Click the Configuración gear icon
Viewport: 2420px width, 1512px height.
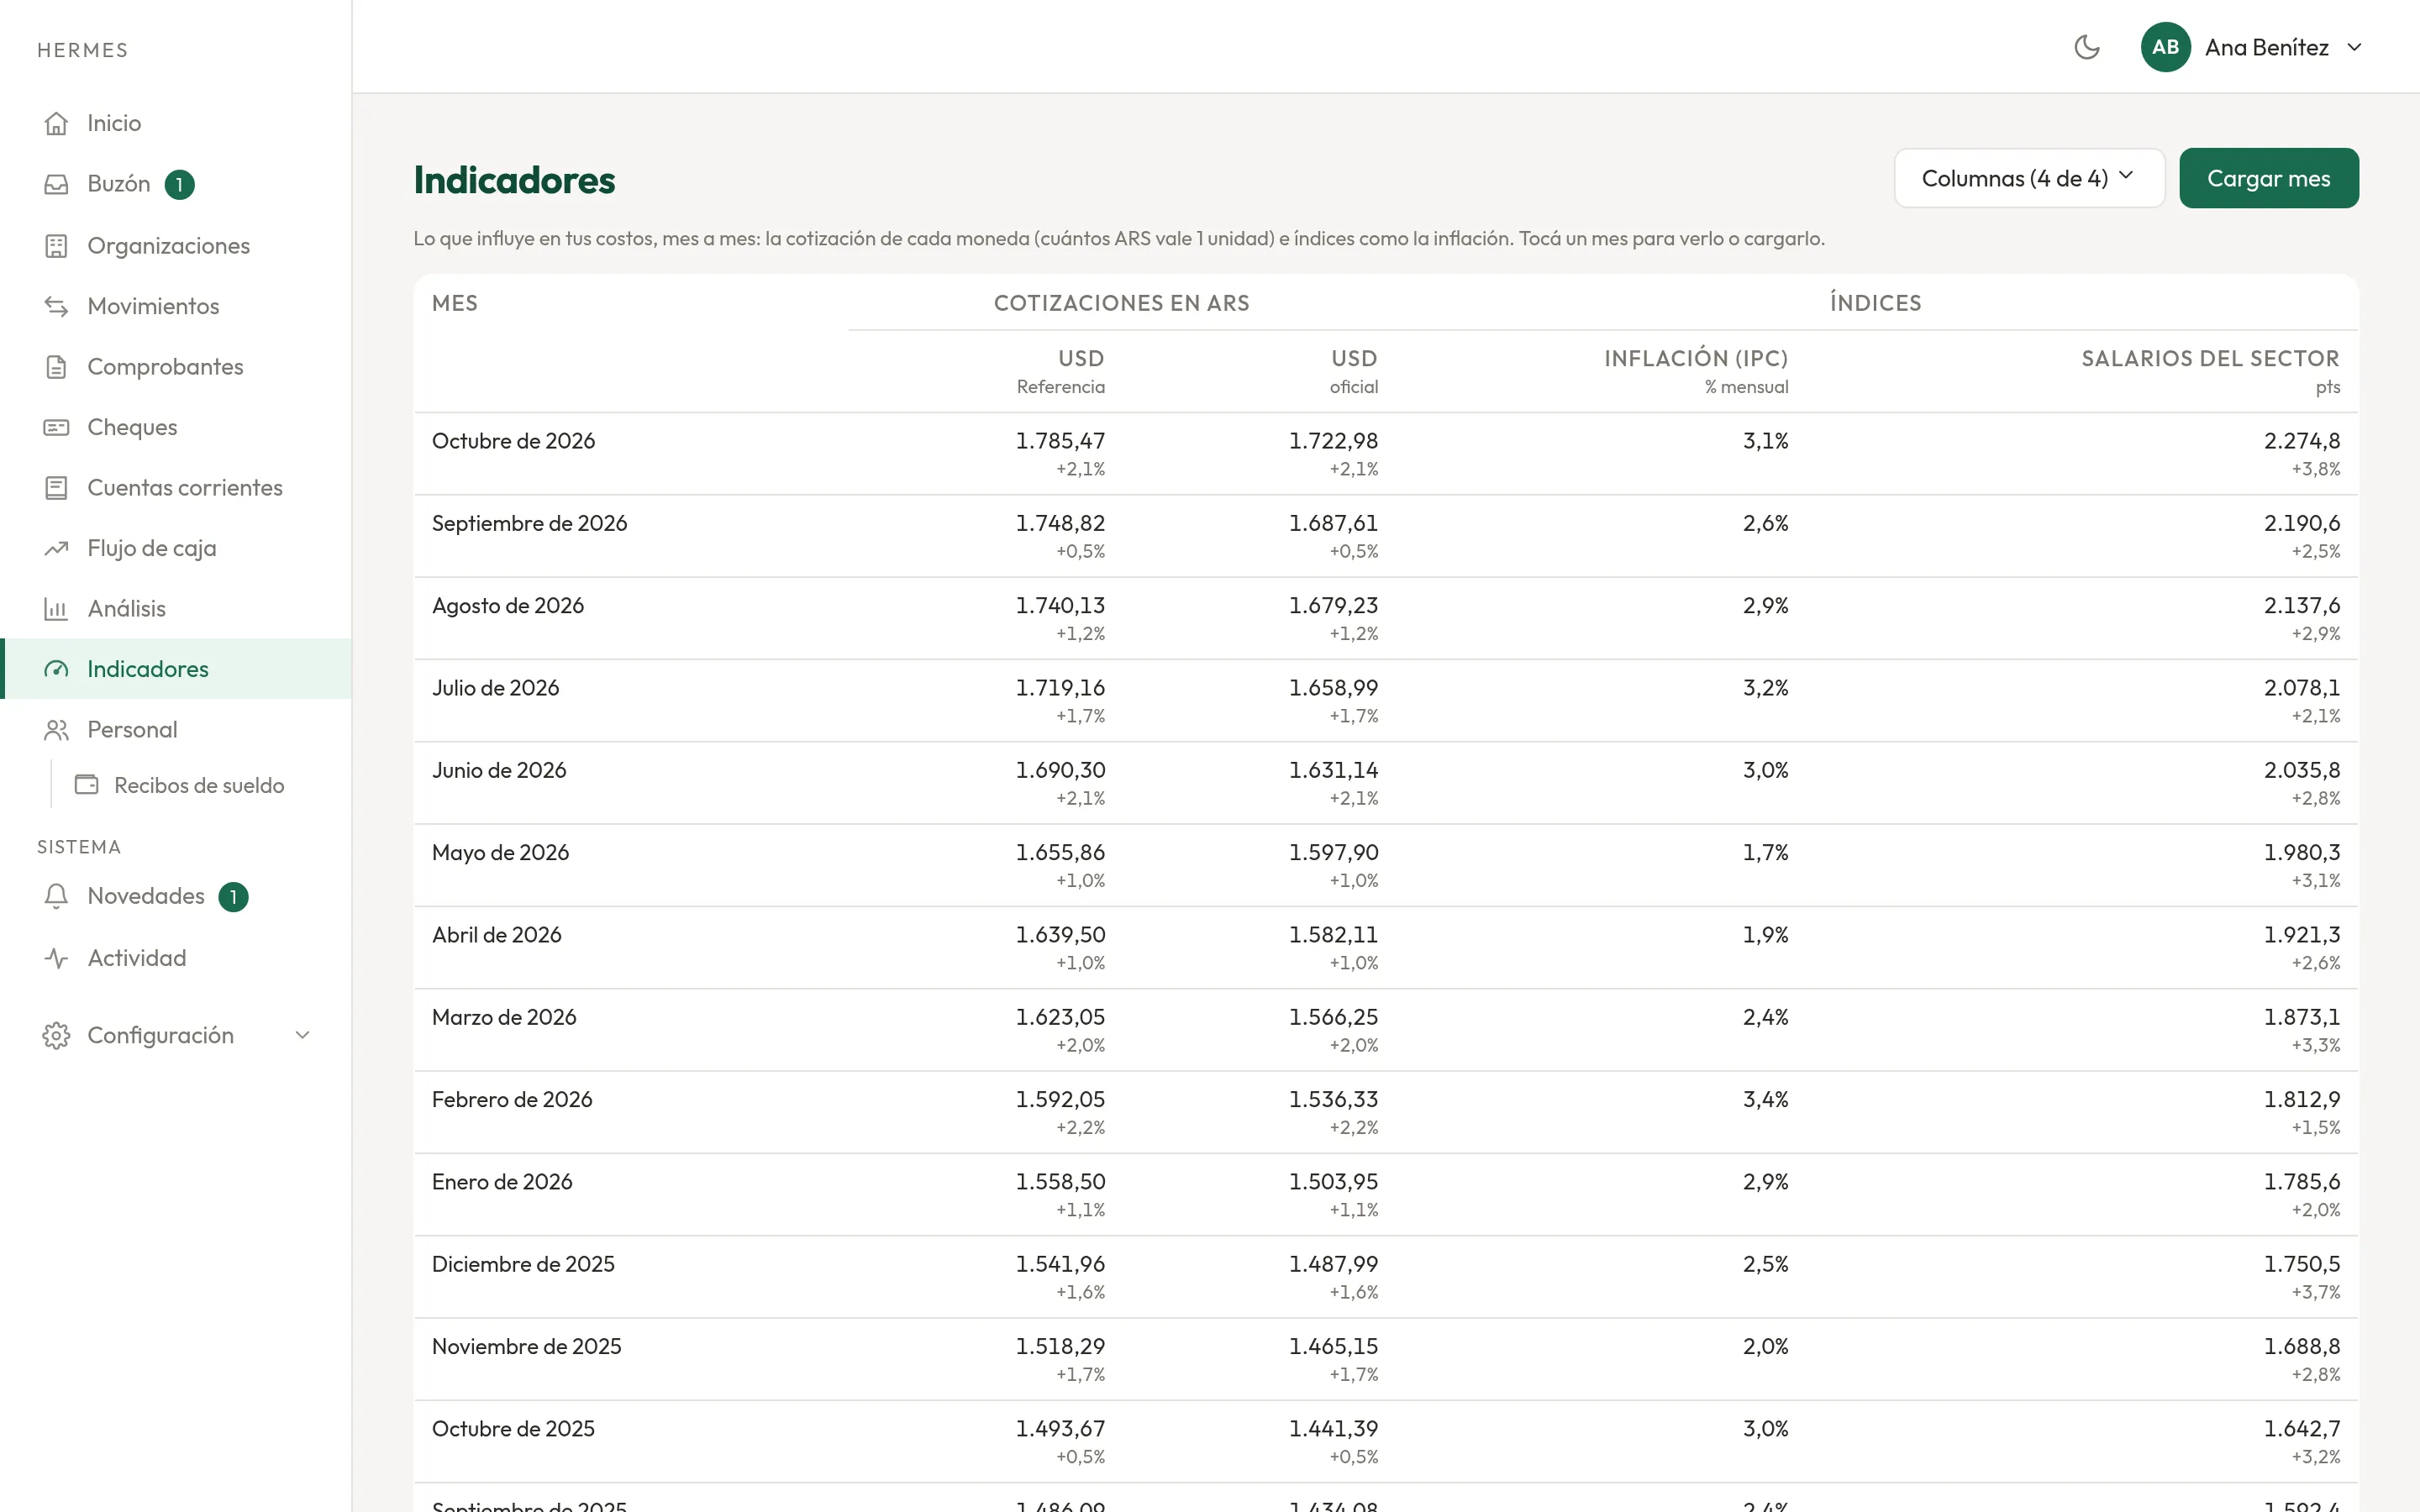[x=56, y=1035]
